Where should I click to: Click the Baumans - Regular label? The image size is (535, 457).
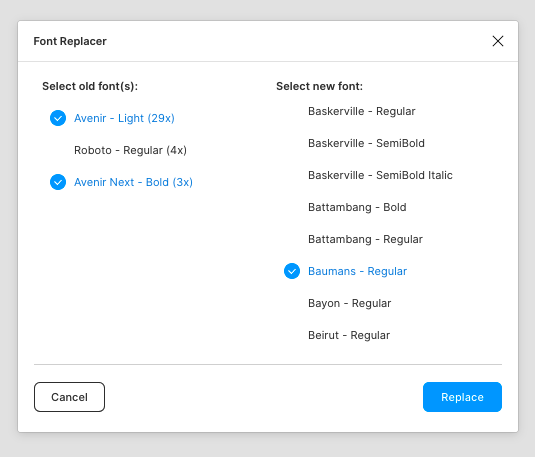tap(358, 271)
